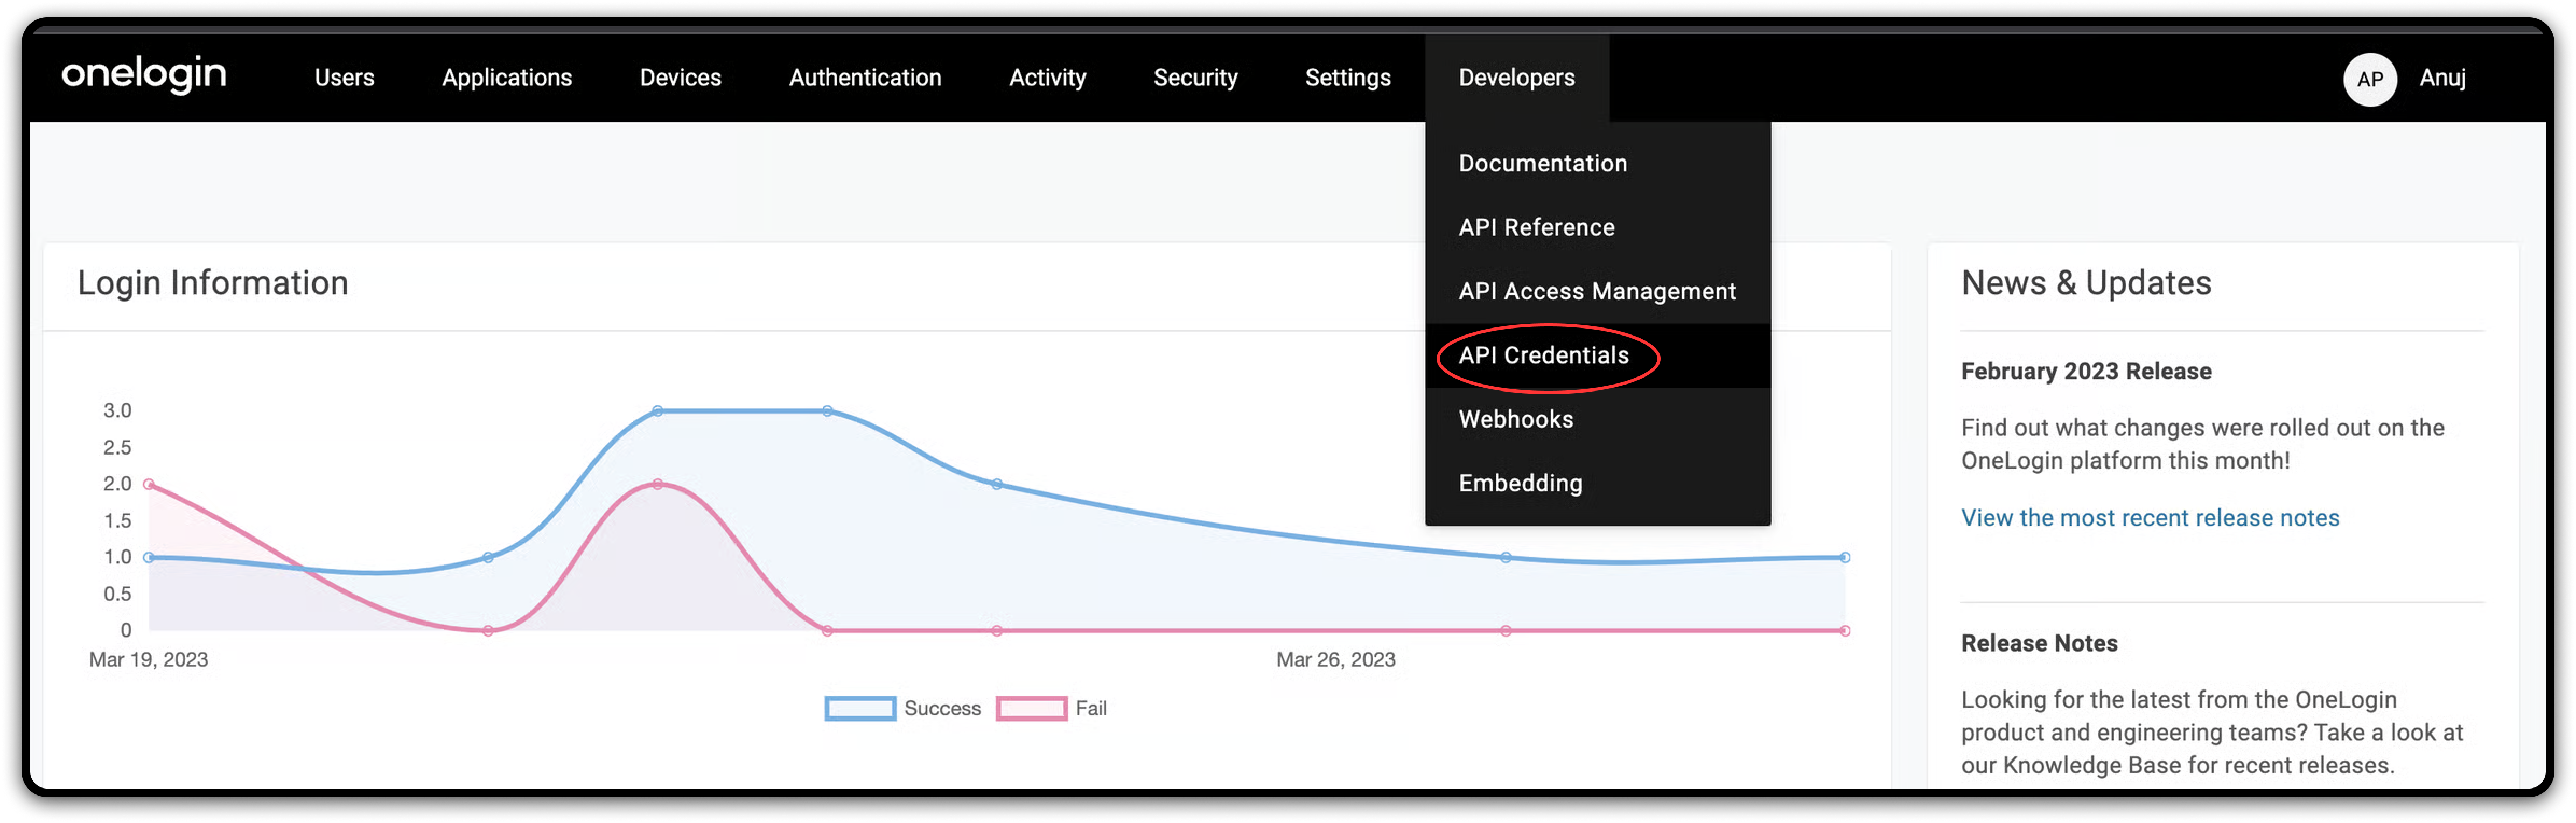Open the Applications menu
2576x823 pixels.
coord(506,78)
